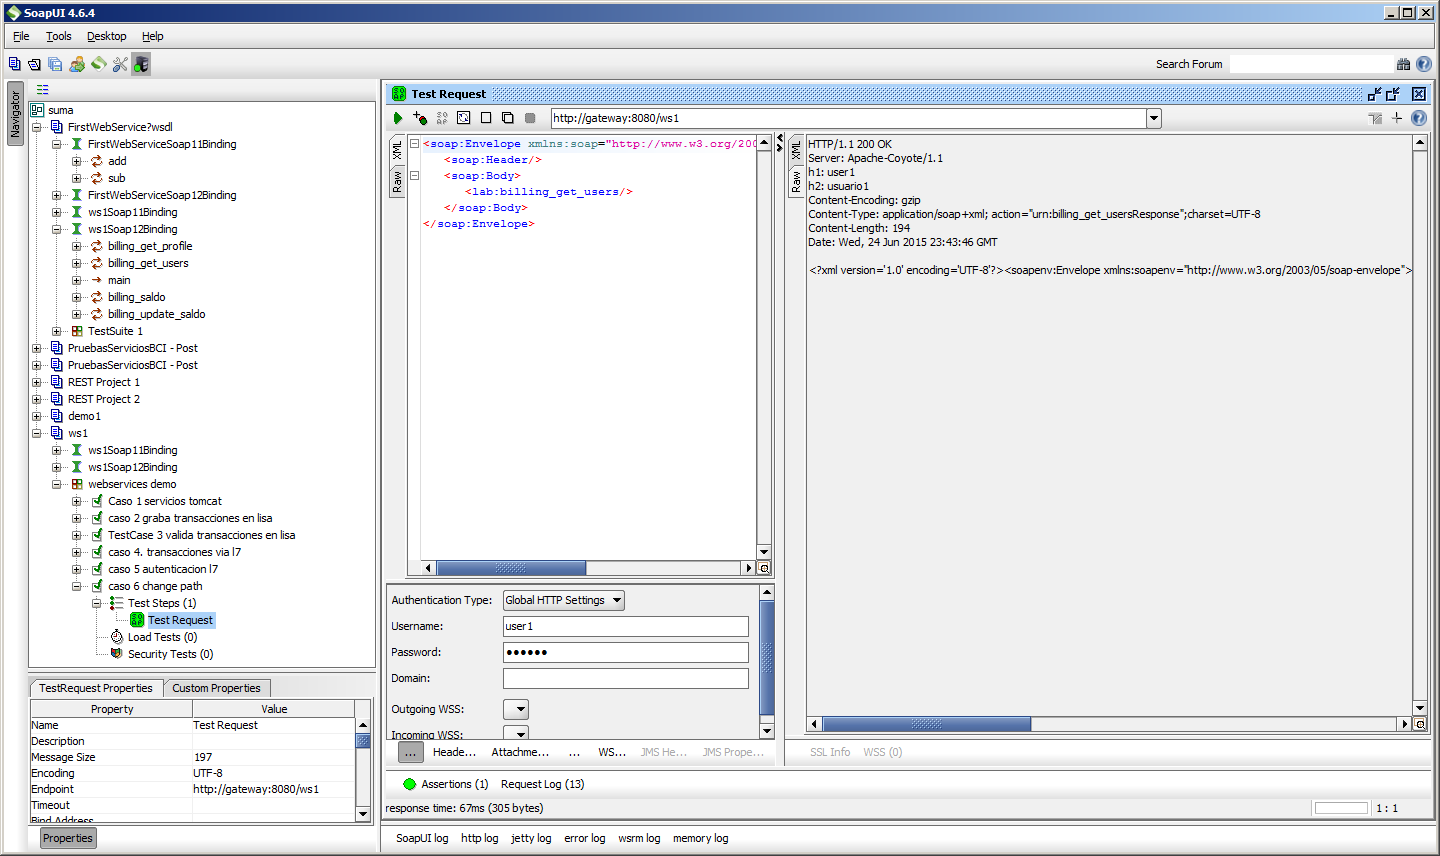Click the Test Request step icon in the tree

point(137,620)
